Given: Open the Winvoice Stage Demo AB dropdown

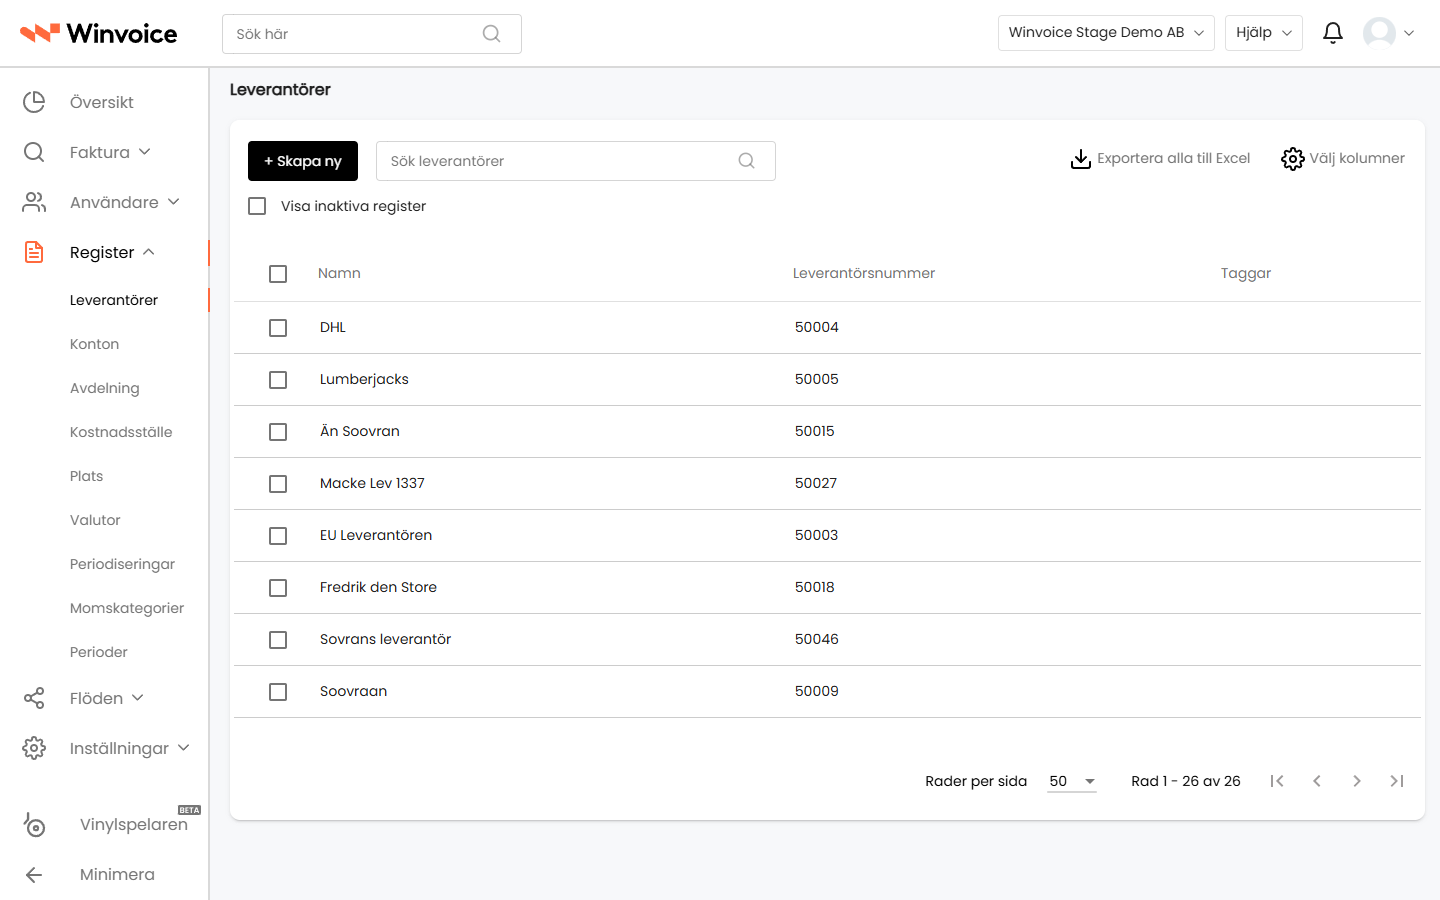Looking at the screenshot, I should coord(1106,33).
